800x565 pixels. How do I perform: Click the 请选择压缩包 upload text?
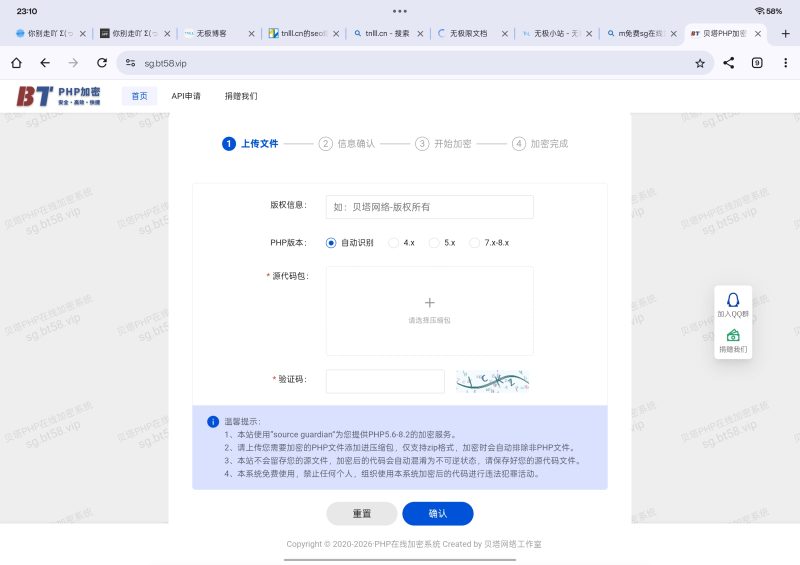coord(430,321)
